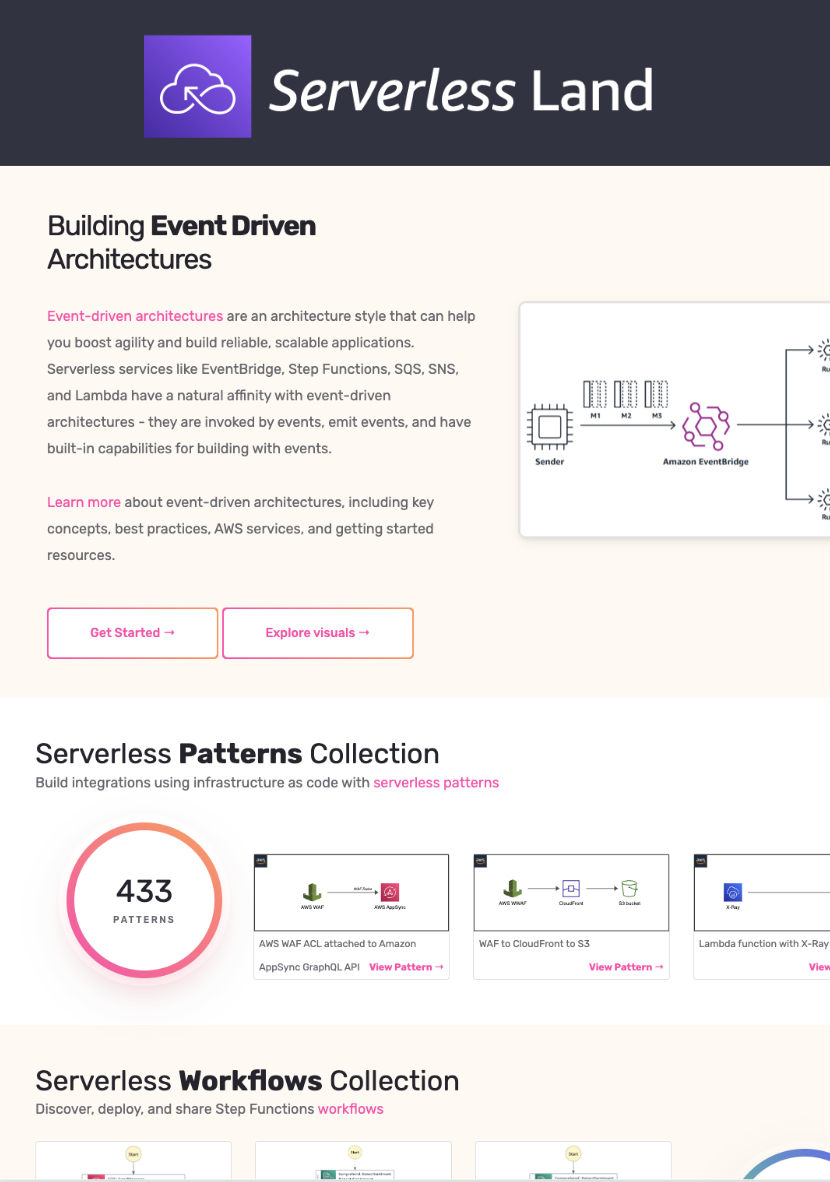Click the Amazon EventBridge icon in diagram
This screenshot has height=1182, width=830.
706,426
